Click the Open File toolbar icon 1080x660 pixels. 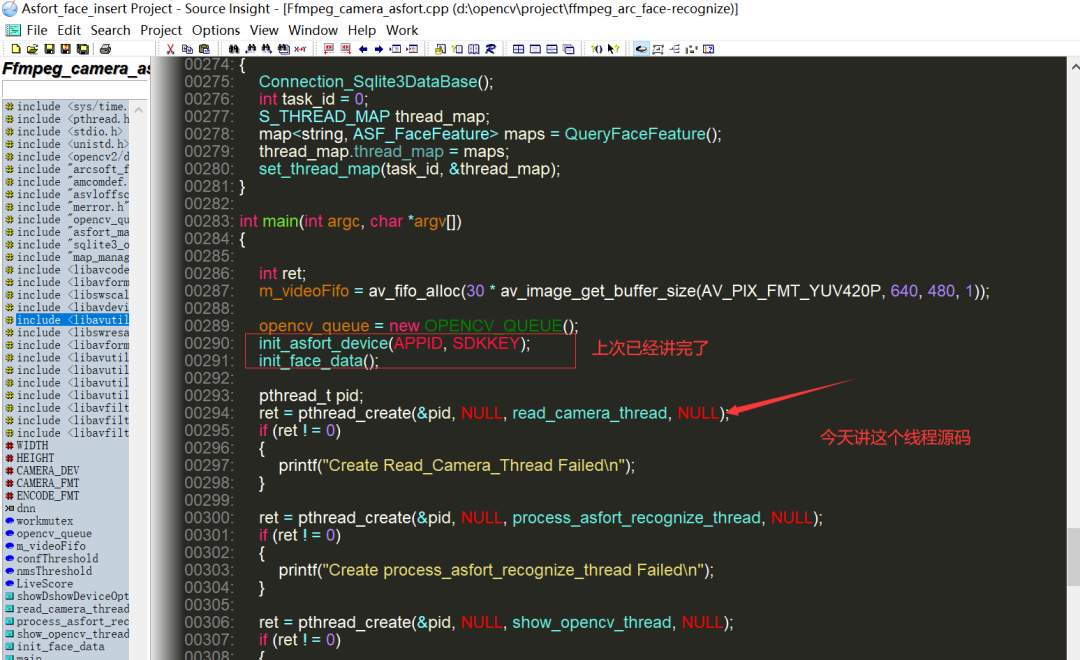(x=32, y=49)
